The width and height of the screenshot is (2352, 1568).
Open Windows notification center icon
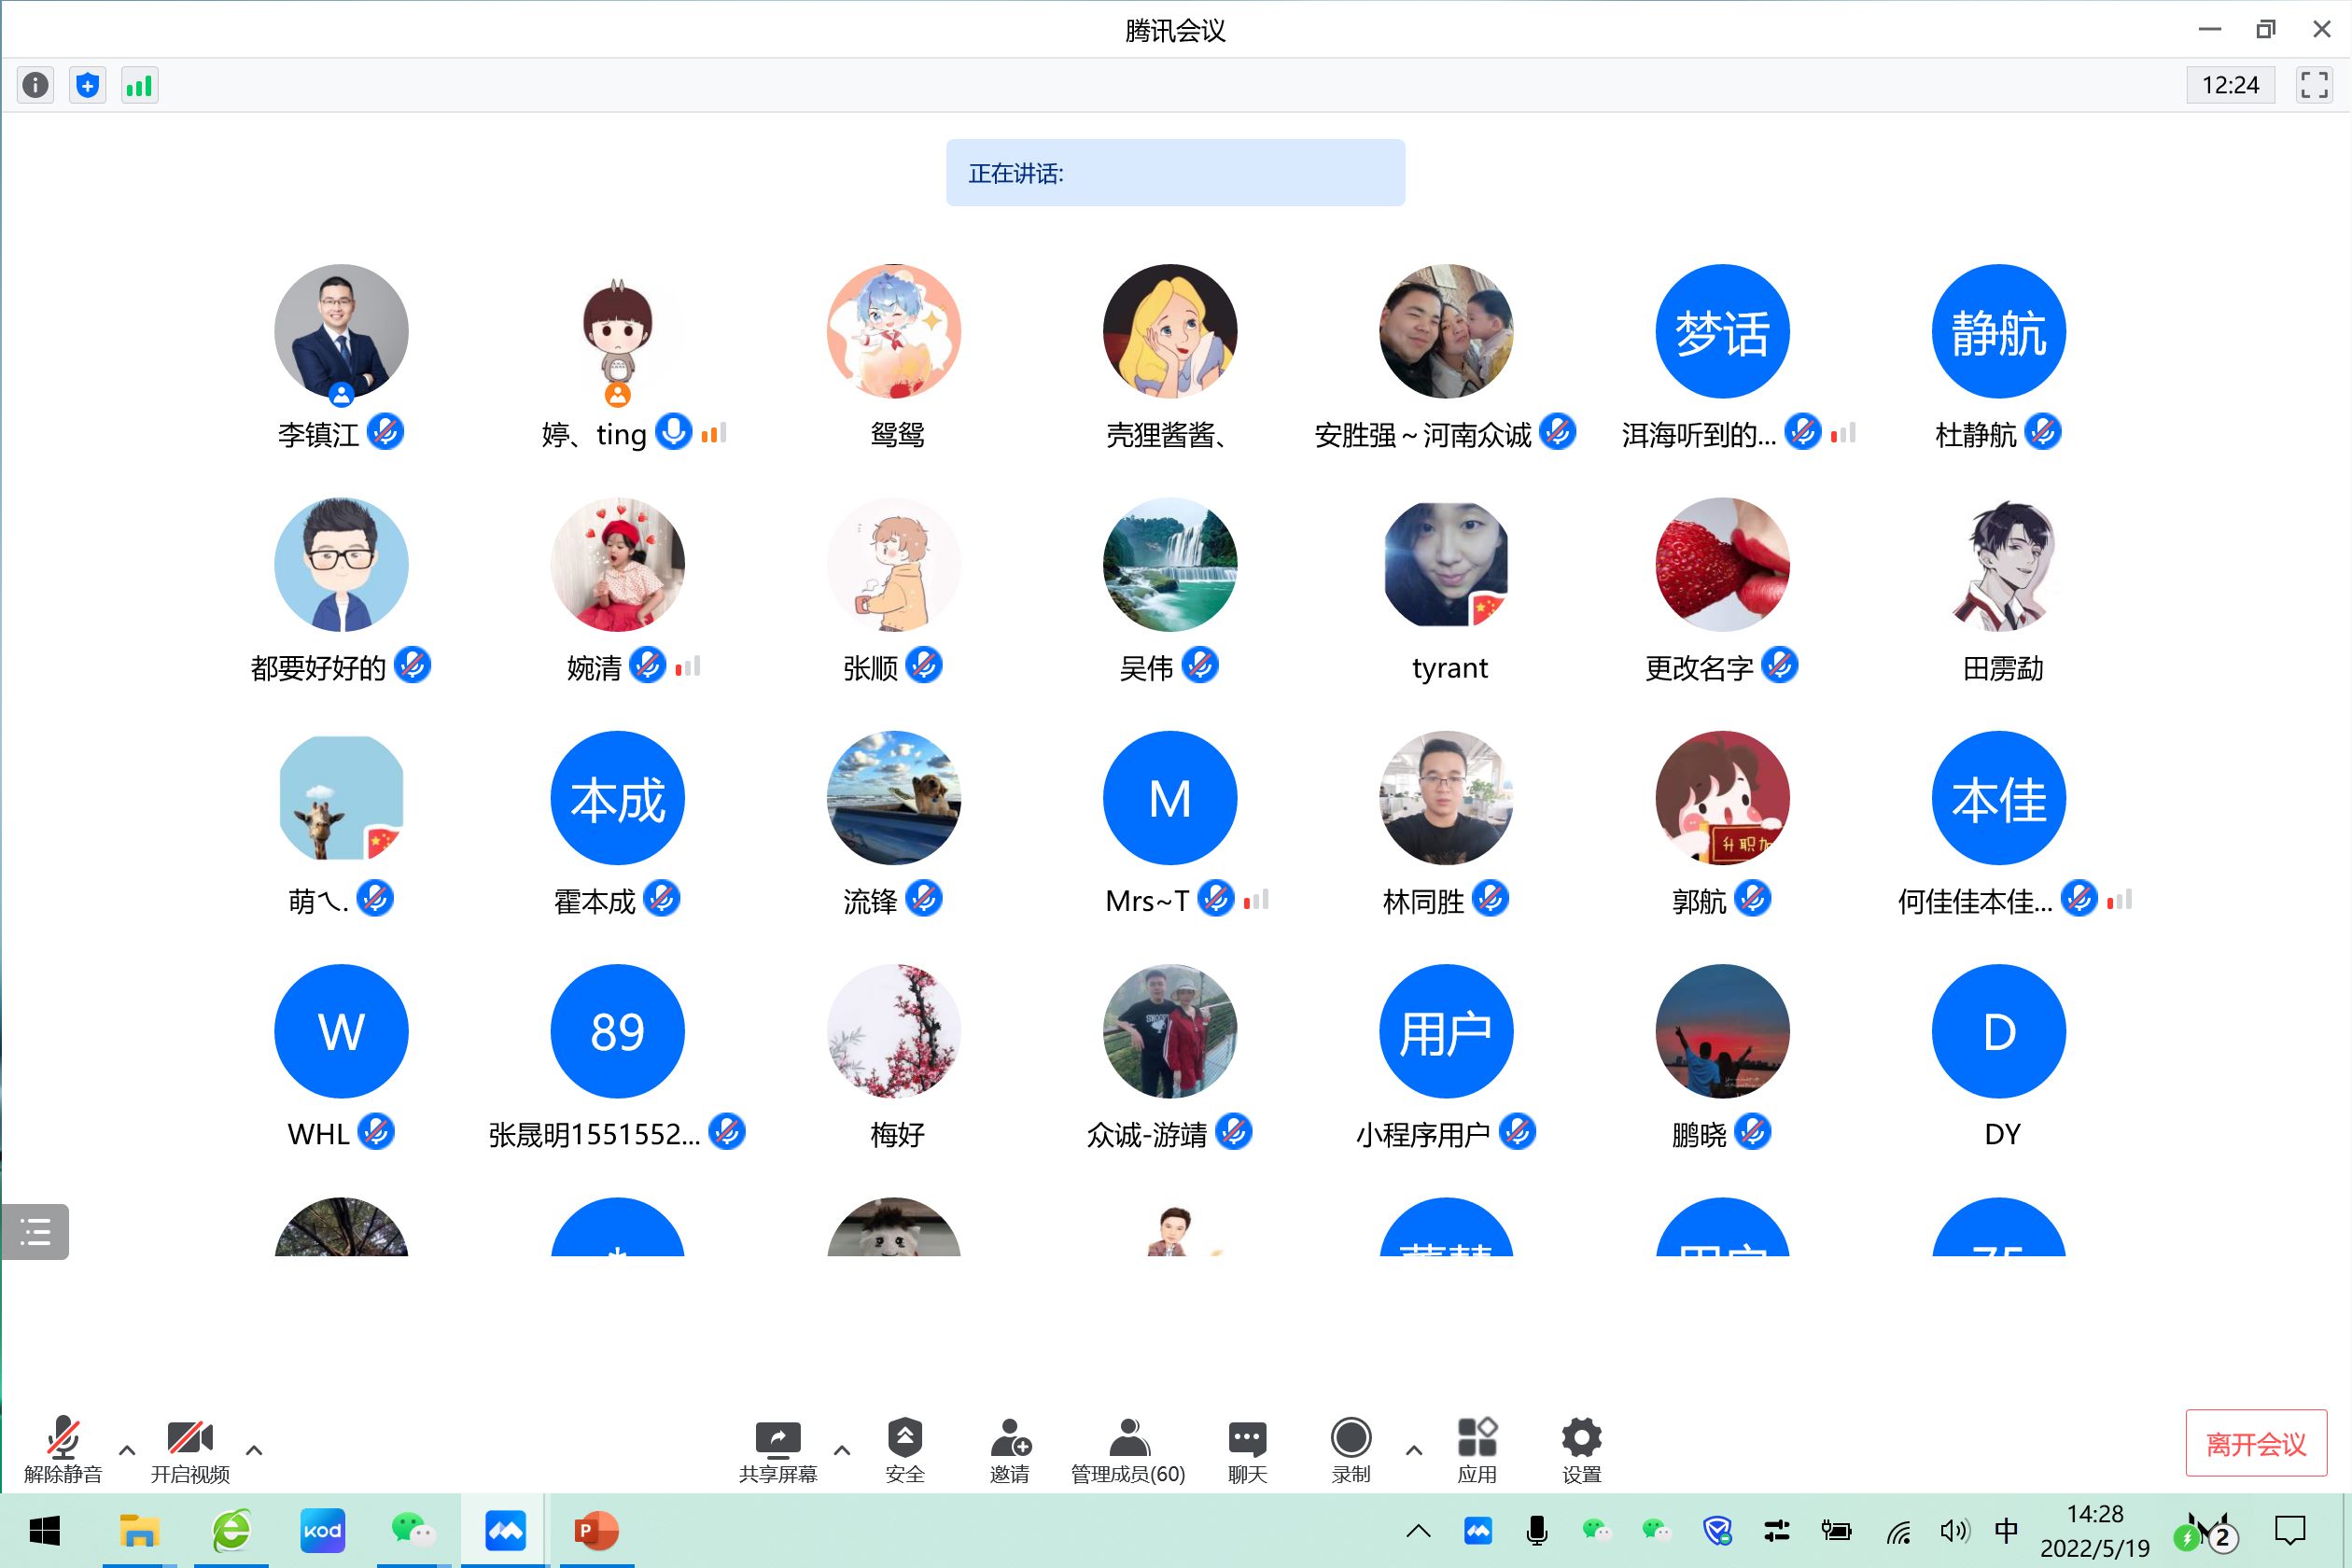[x=2290, y=1530]
